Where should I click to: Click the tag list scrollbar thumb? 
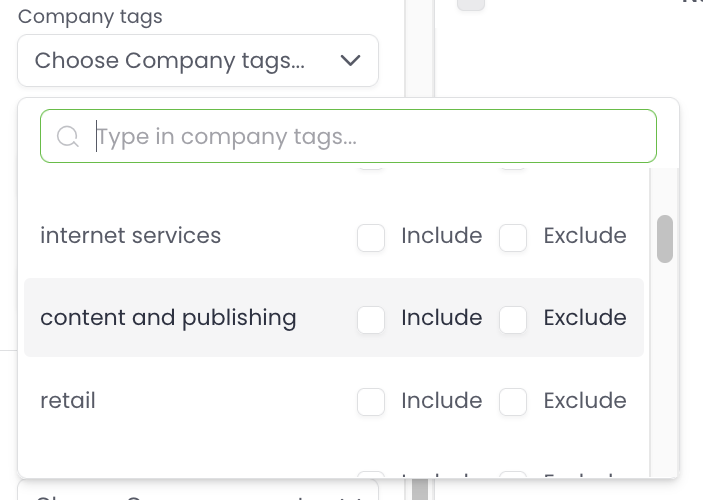click(x=665, y=239)
